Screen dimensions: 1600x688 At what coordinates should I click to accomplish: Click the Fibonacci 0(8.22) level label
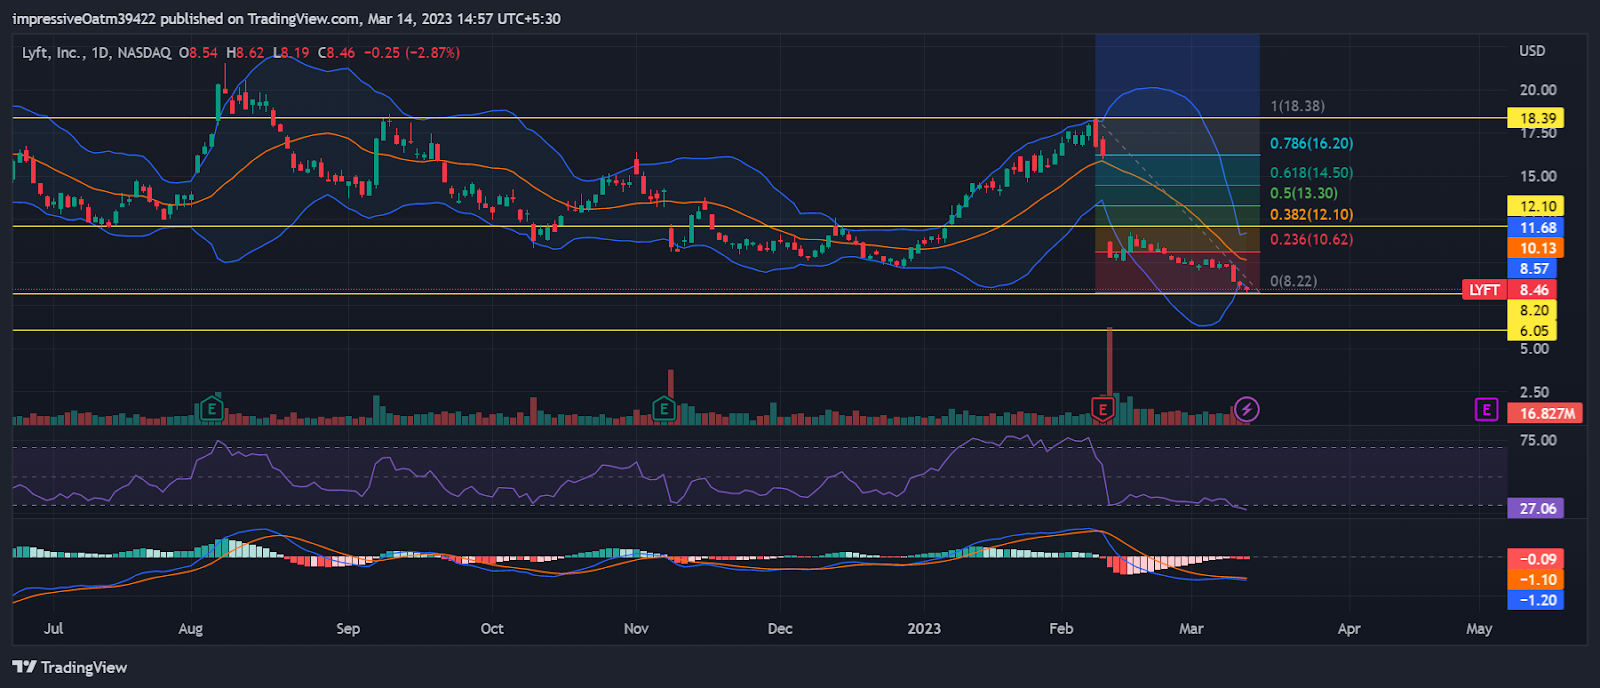tap(1293, 281)
